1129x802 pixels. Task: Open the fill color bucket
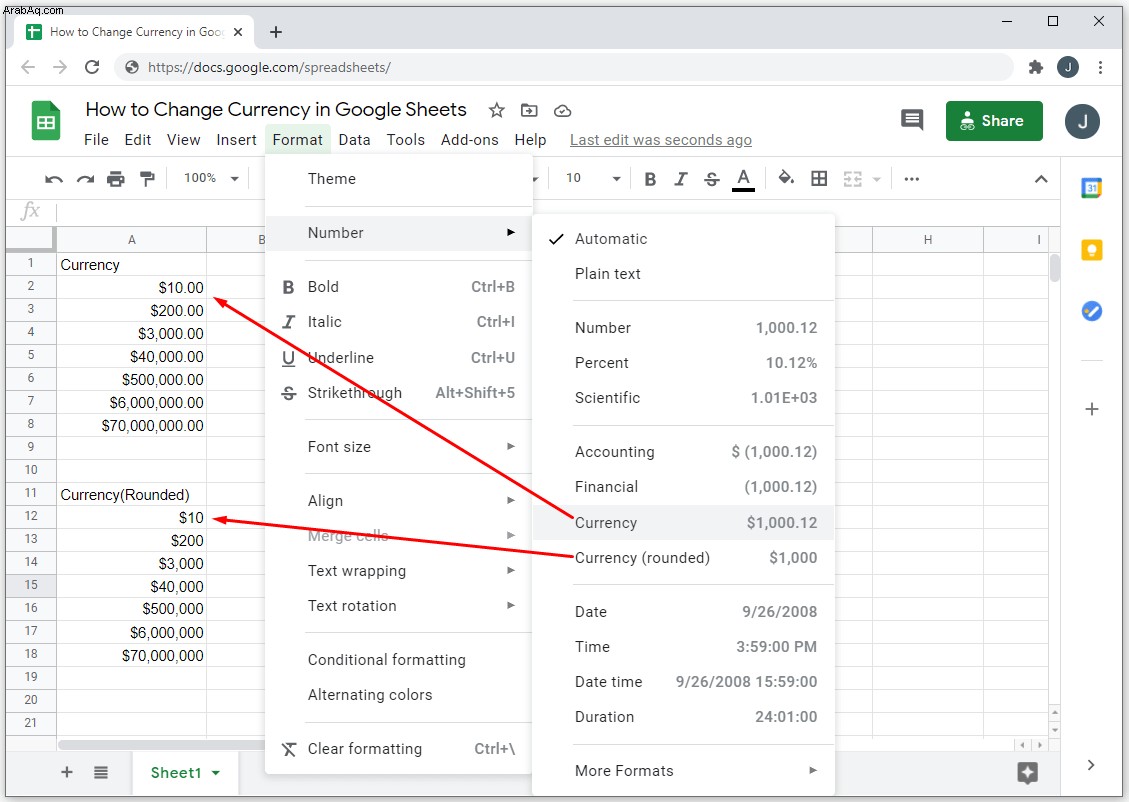[x=786, y=178]
